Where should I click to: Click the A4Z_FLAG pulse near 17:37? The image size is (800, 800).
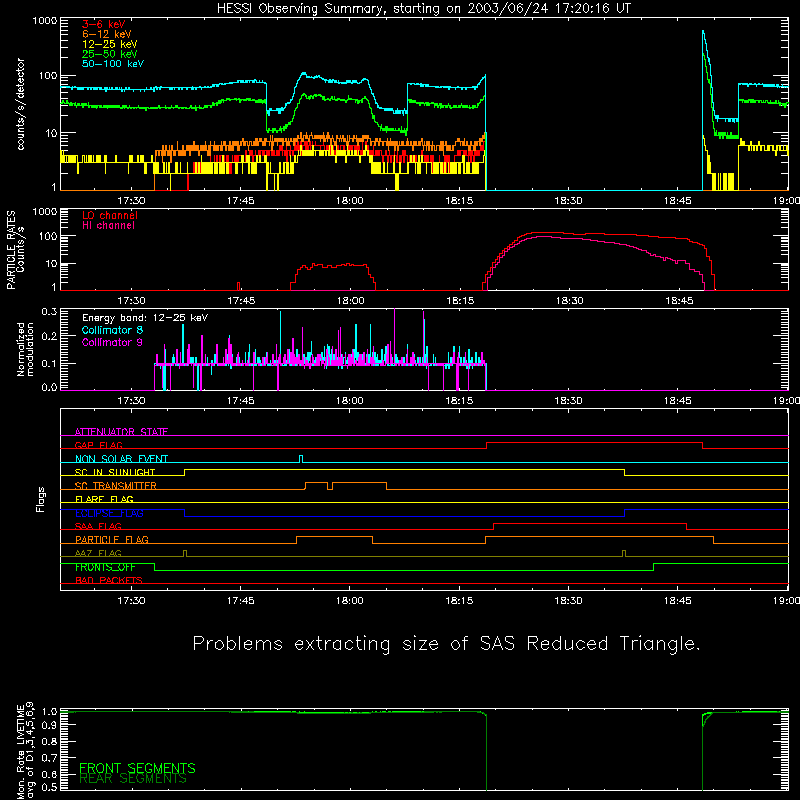[185, 553]
